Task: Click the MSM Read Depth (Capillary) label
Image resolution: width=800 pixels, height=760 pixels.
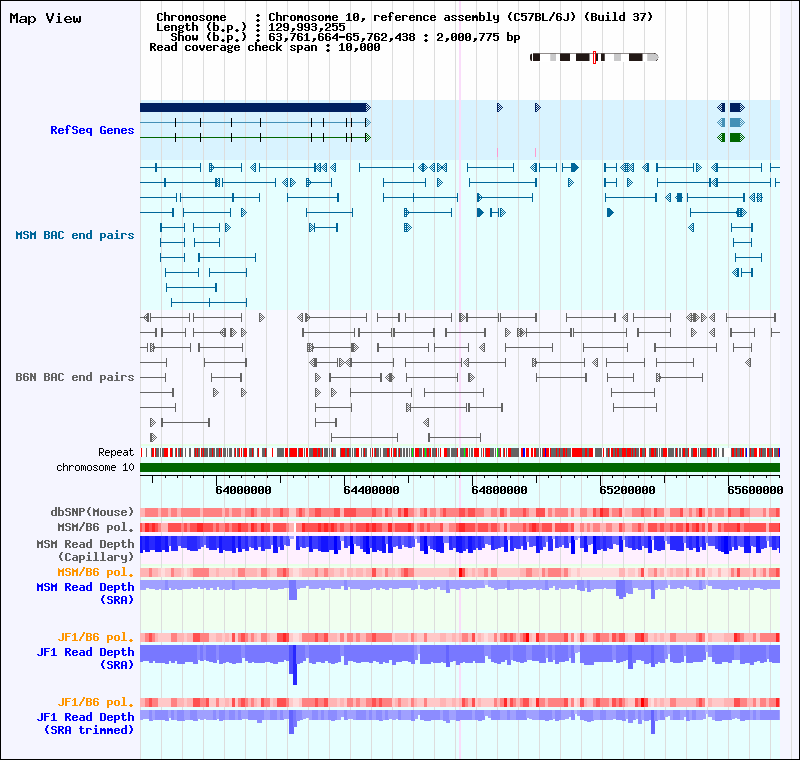Action: (85, 550)
